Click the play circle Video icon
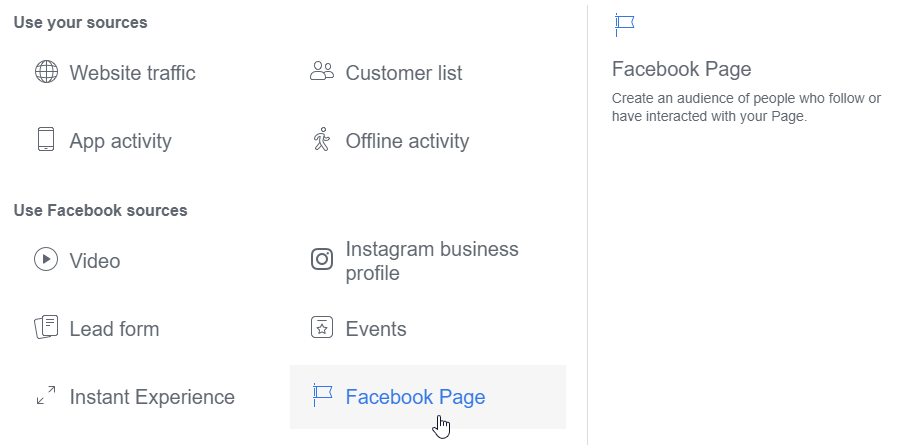 click(46, 259)
